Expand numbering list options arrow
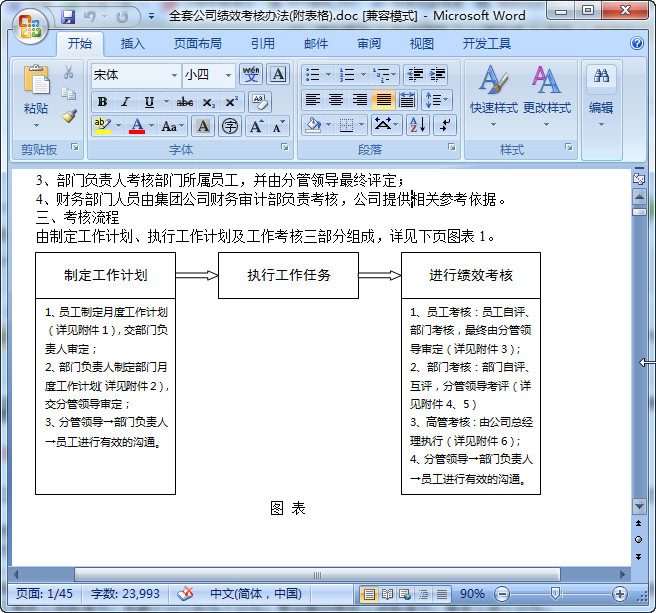Image resolution: width=656 pixels, height=613 pixels. (x=363, y=75)
